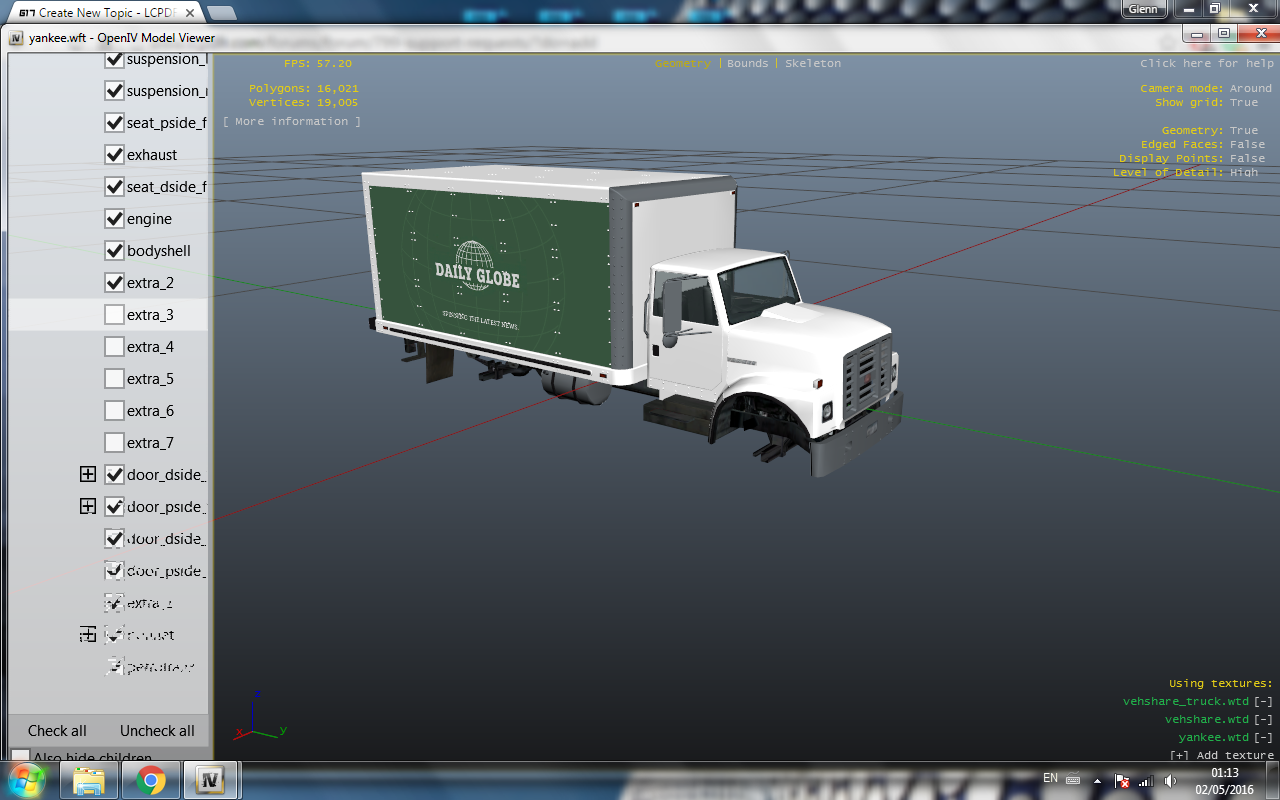Open the clock showing 01:13

point(1224,780)
